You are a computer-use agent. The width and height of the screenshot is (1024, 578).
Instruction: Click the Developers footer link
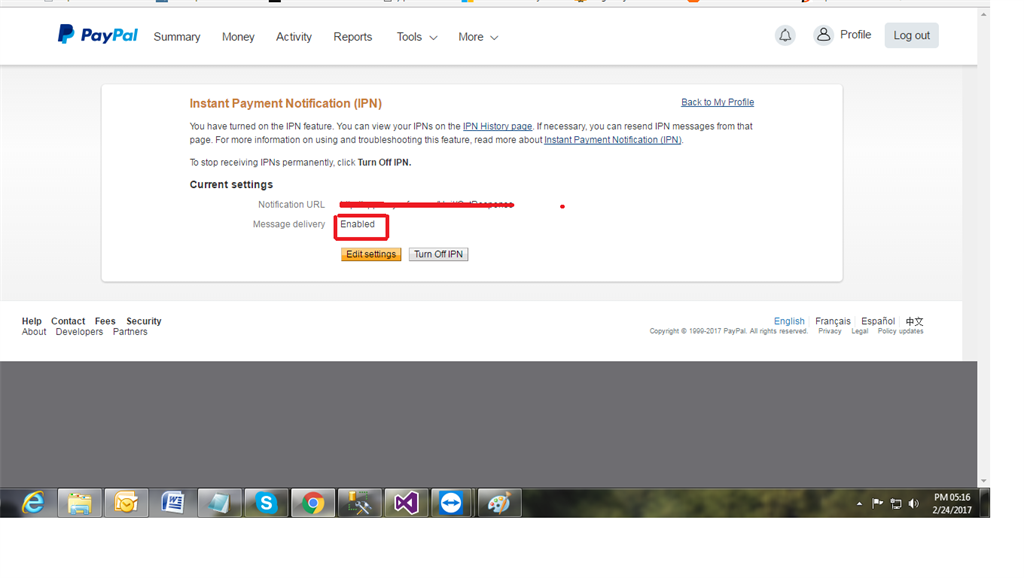79,332
